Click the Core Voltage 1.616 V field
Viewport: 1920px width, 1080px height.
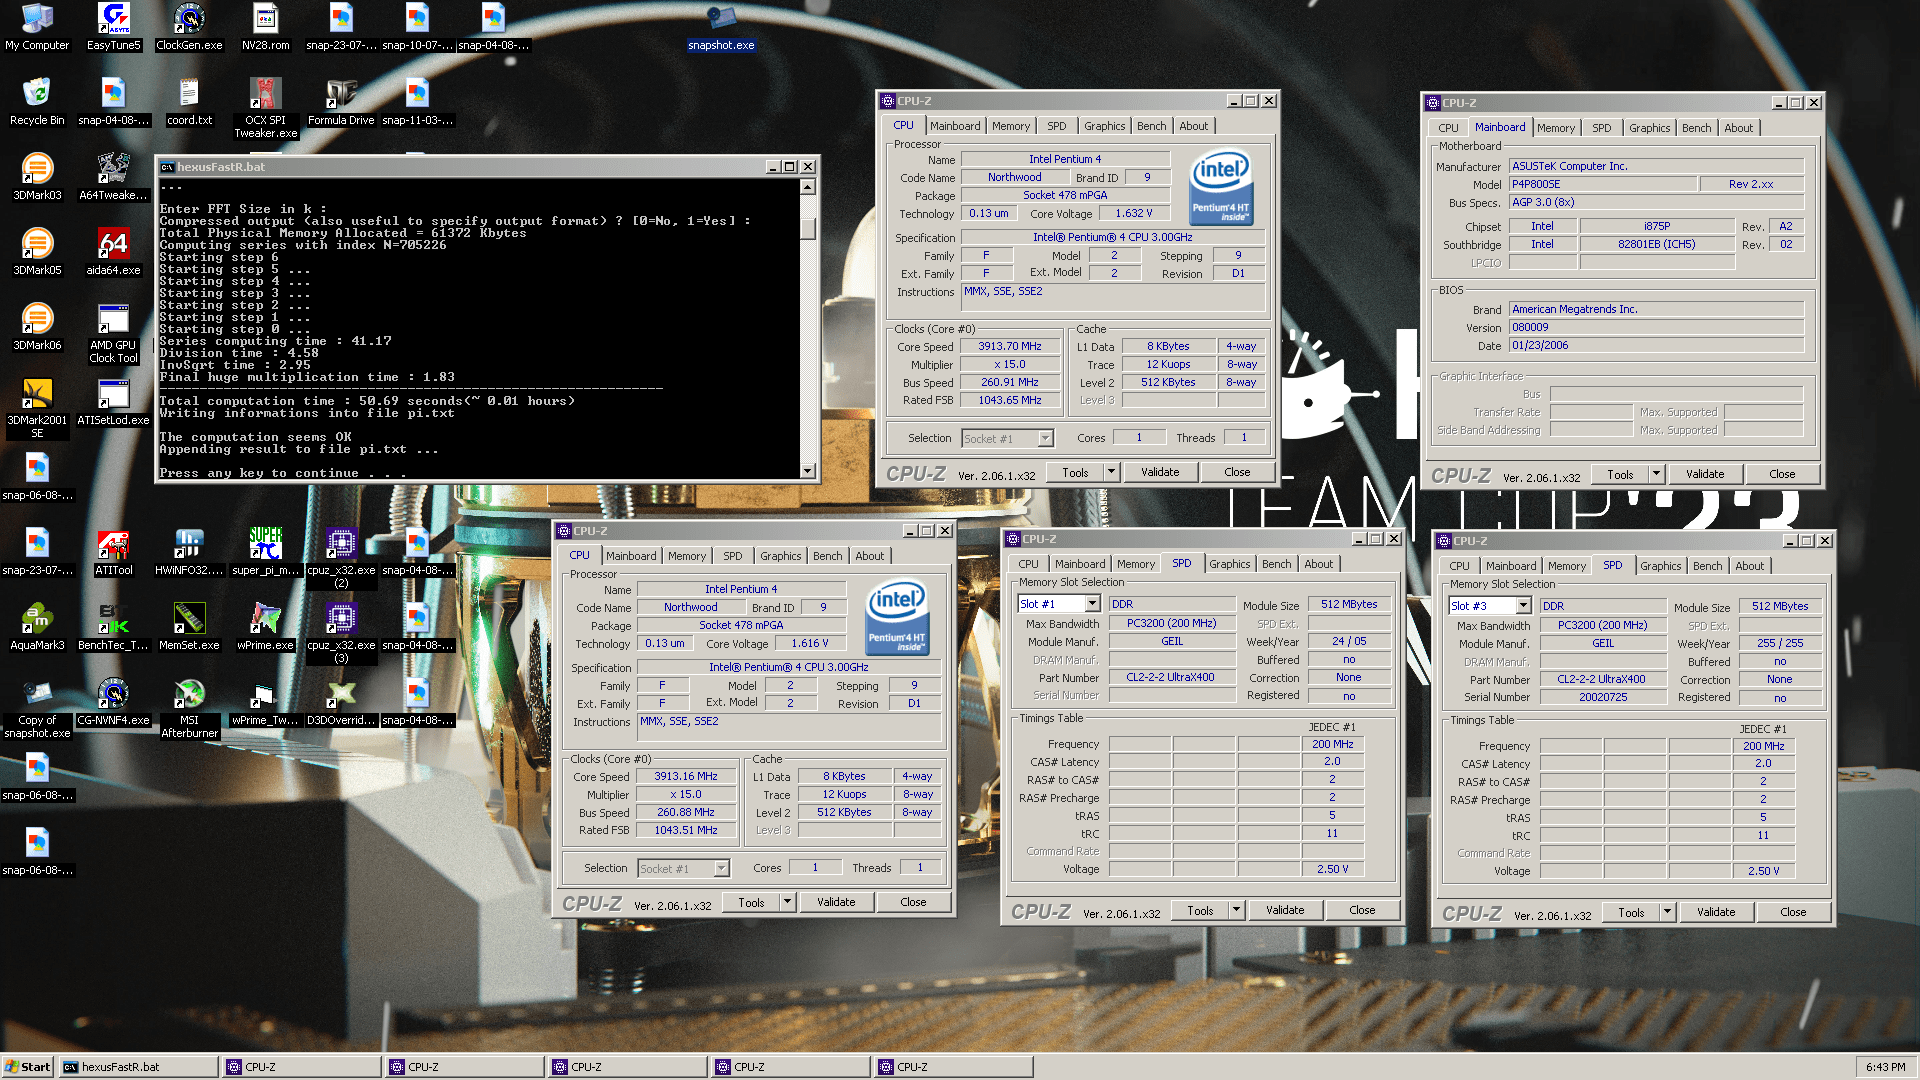coord(810,643)
